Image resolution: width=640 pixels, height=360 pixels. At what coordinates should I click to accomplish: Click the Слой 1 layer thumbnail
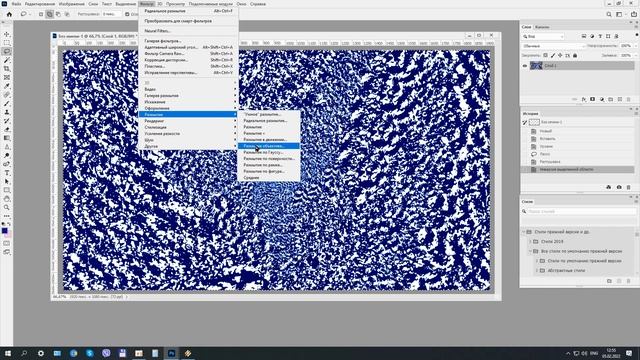point(536,65)
